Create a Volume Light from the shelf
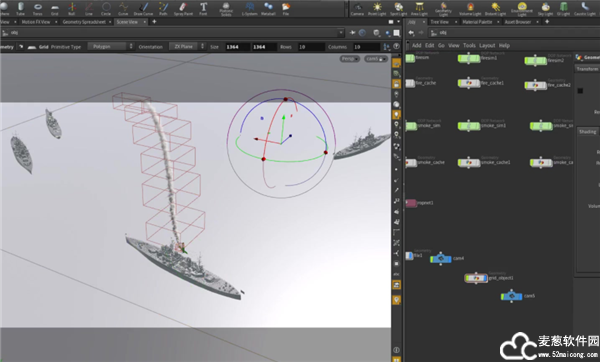Image resolution: width=600 pixels, height=362 pixels. [470, 8]
